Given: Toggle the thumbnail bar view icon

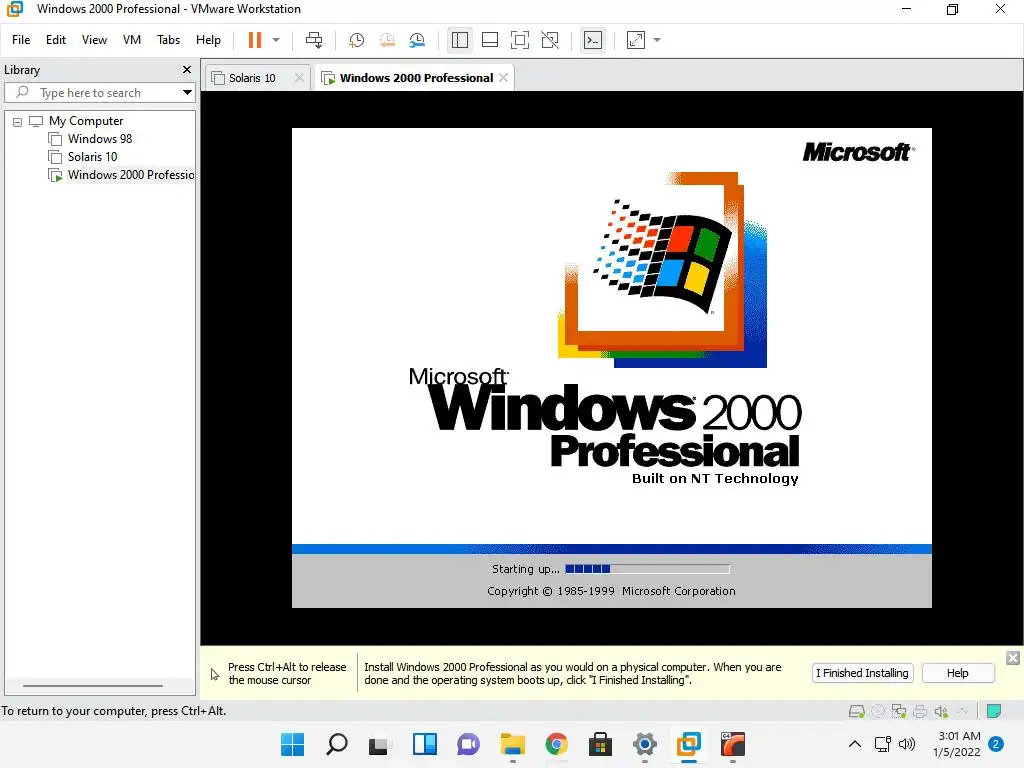Looking at the screenshot, I should pyautogui.click(x=490, y=40).
